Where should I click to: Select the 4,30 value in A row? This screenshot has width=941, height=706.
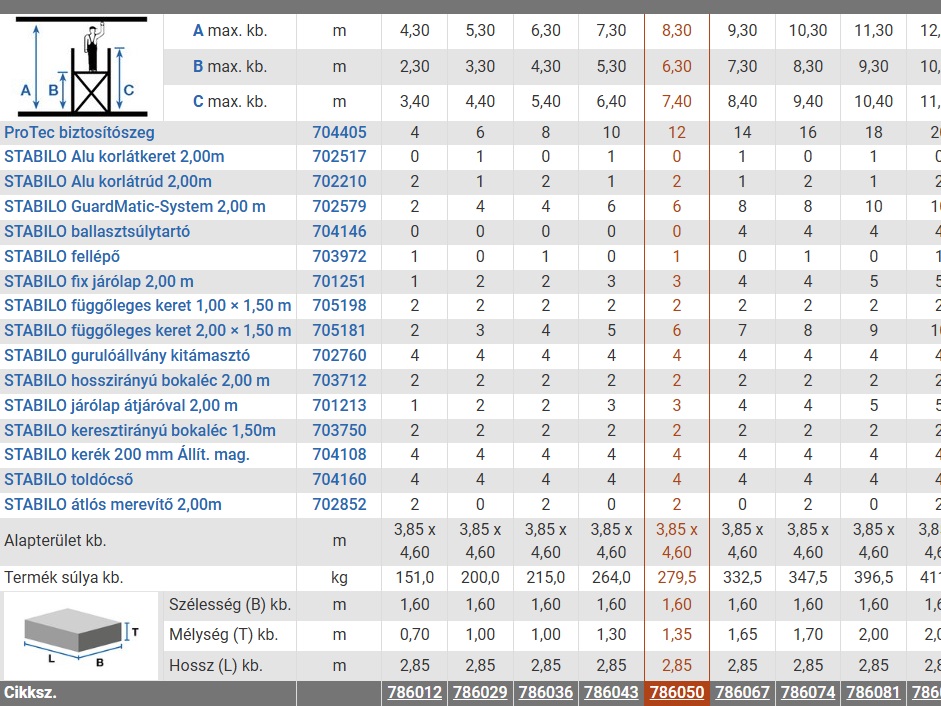click(414, 31)
